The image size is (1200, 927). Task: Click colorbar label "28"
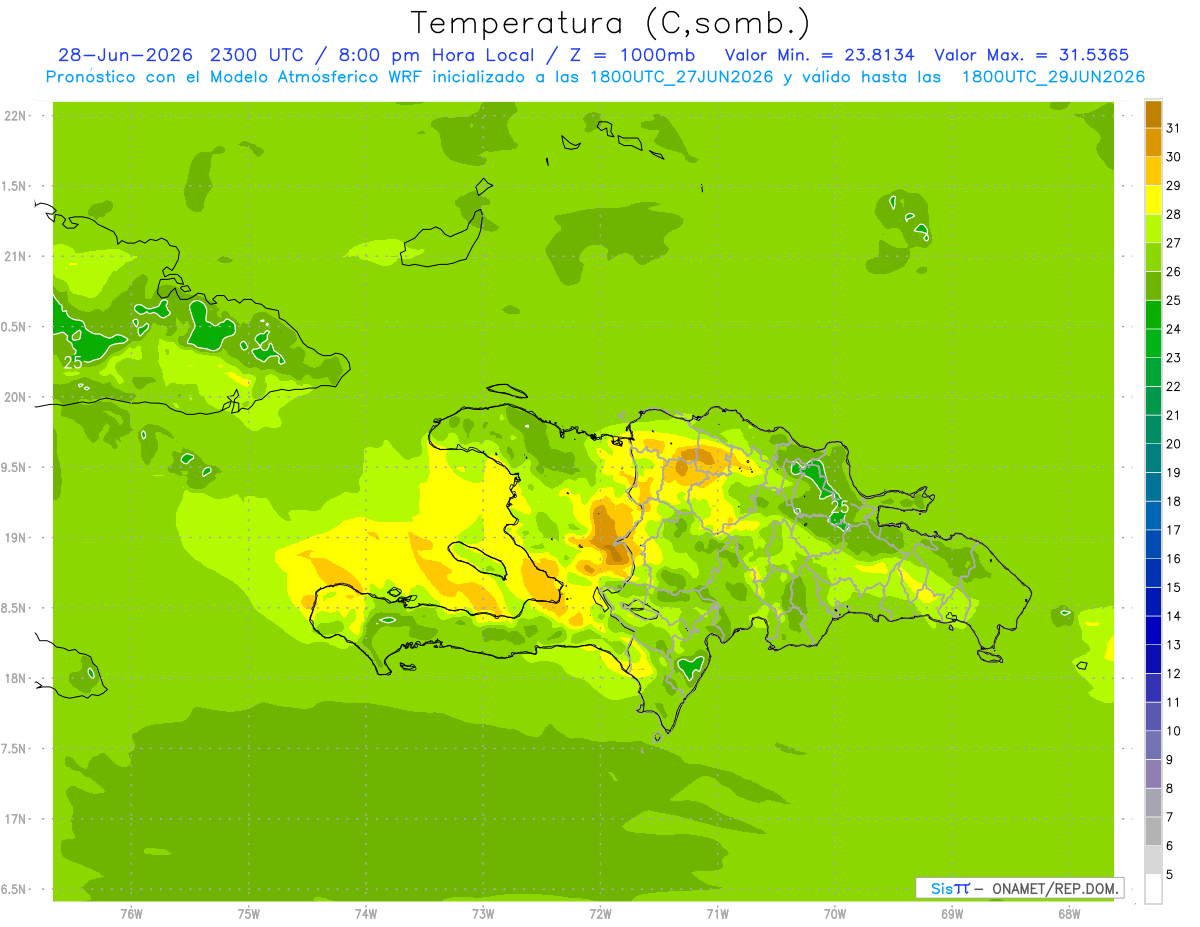coord(1173,214)
